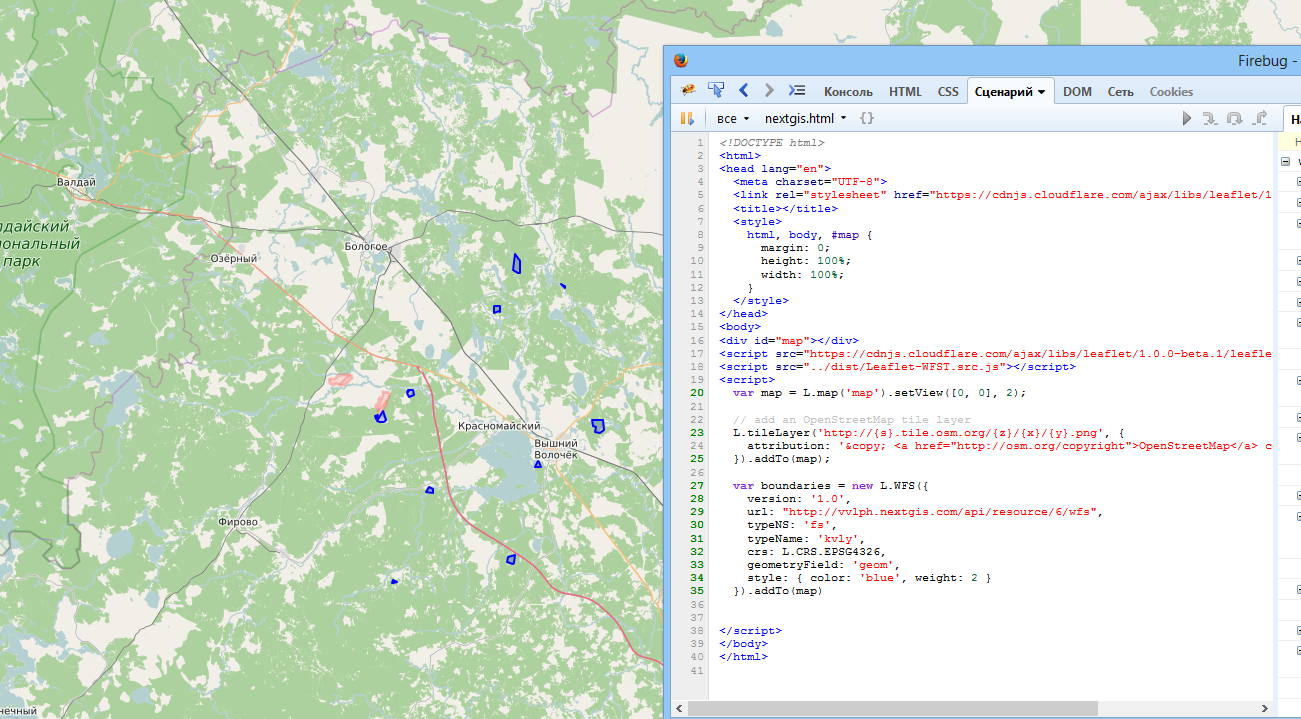Click the Firebug bug icon

(688, 91)
